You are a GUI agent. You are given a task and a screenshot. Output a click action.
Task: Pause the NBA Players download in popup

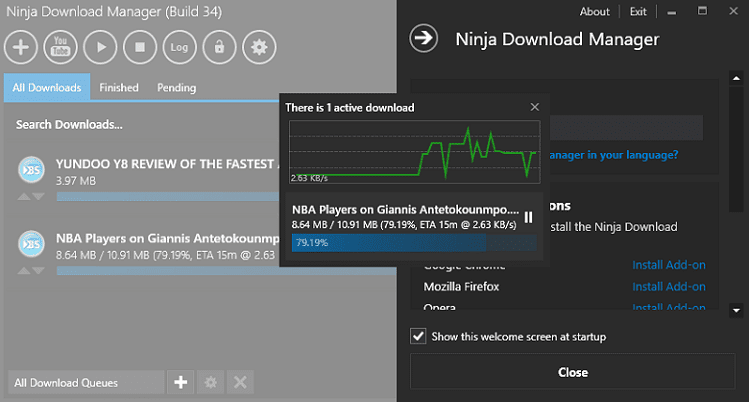(528, 217)
